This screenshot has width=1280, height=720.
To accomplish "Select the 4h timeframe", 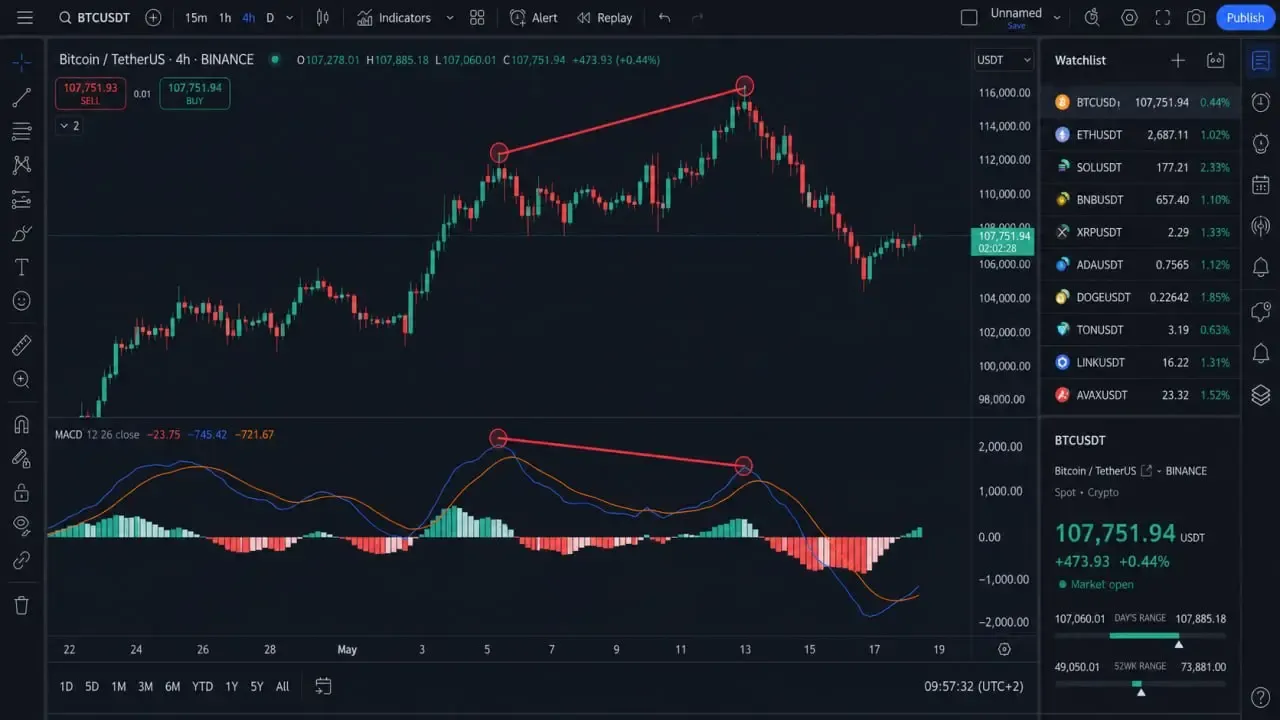I will click(248, 18).
